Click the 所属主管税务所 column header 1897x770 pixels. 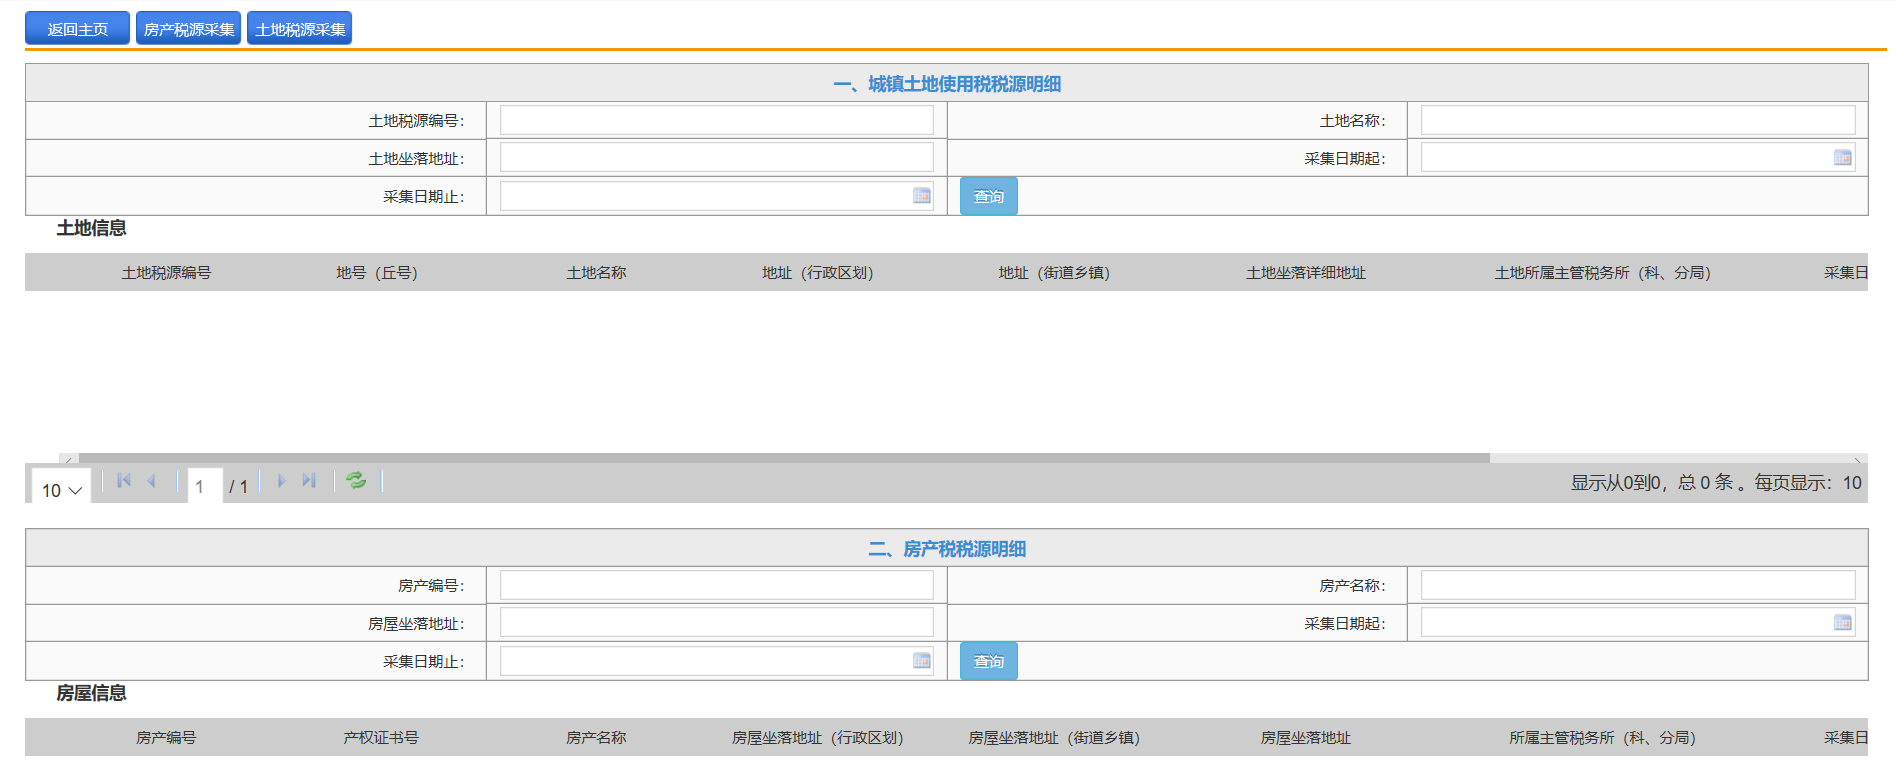(x=1602, y=737)
